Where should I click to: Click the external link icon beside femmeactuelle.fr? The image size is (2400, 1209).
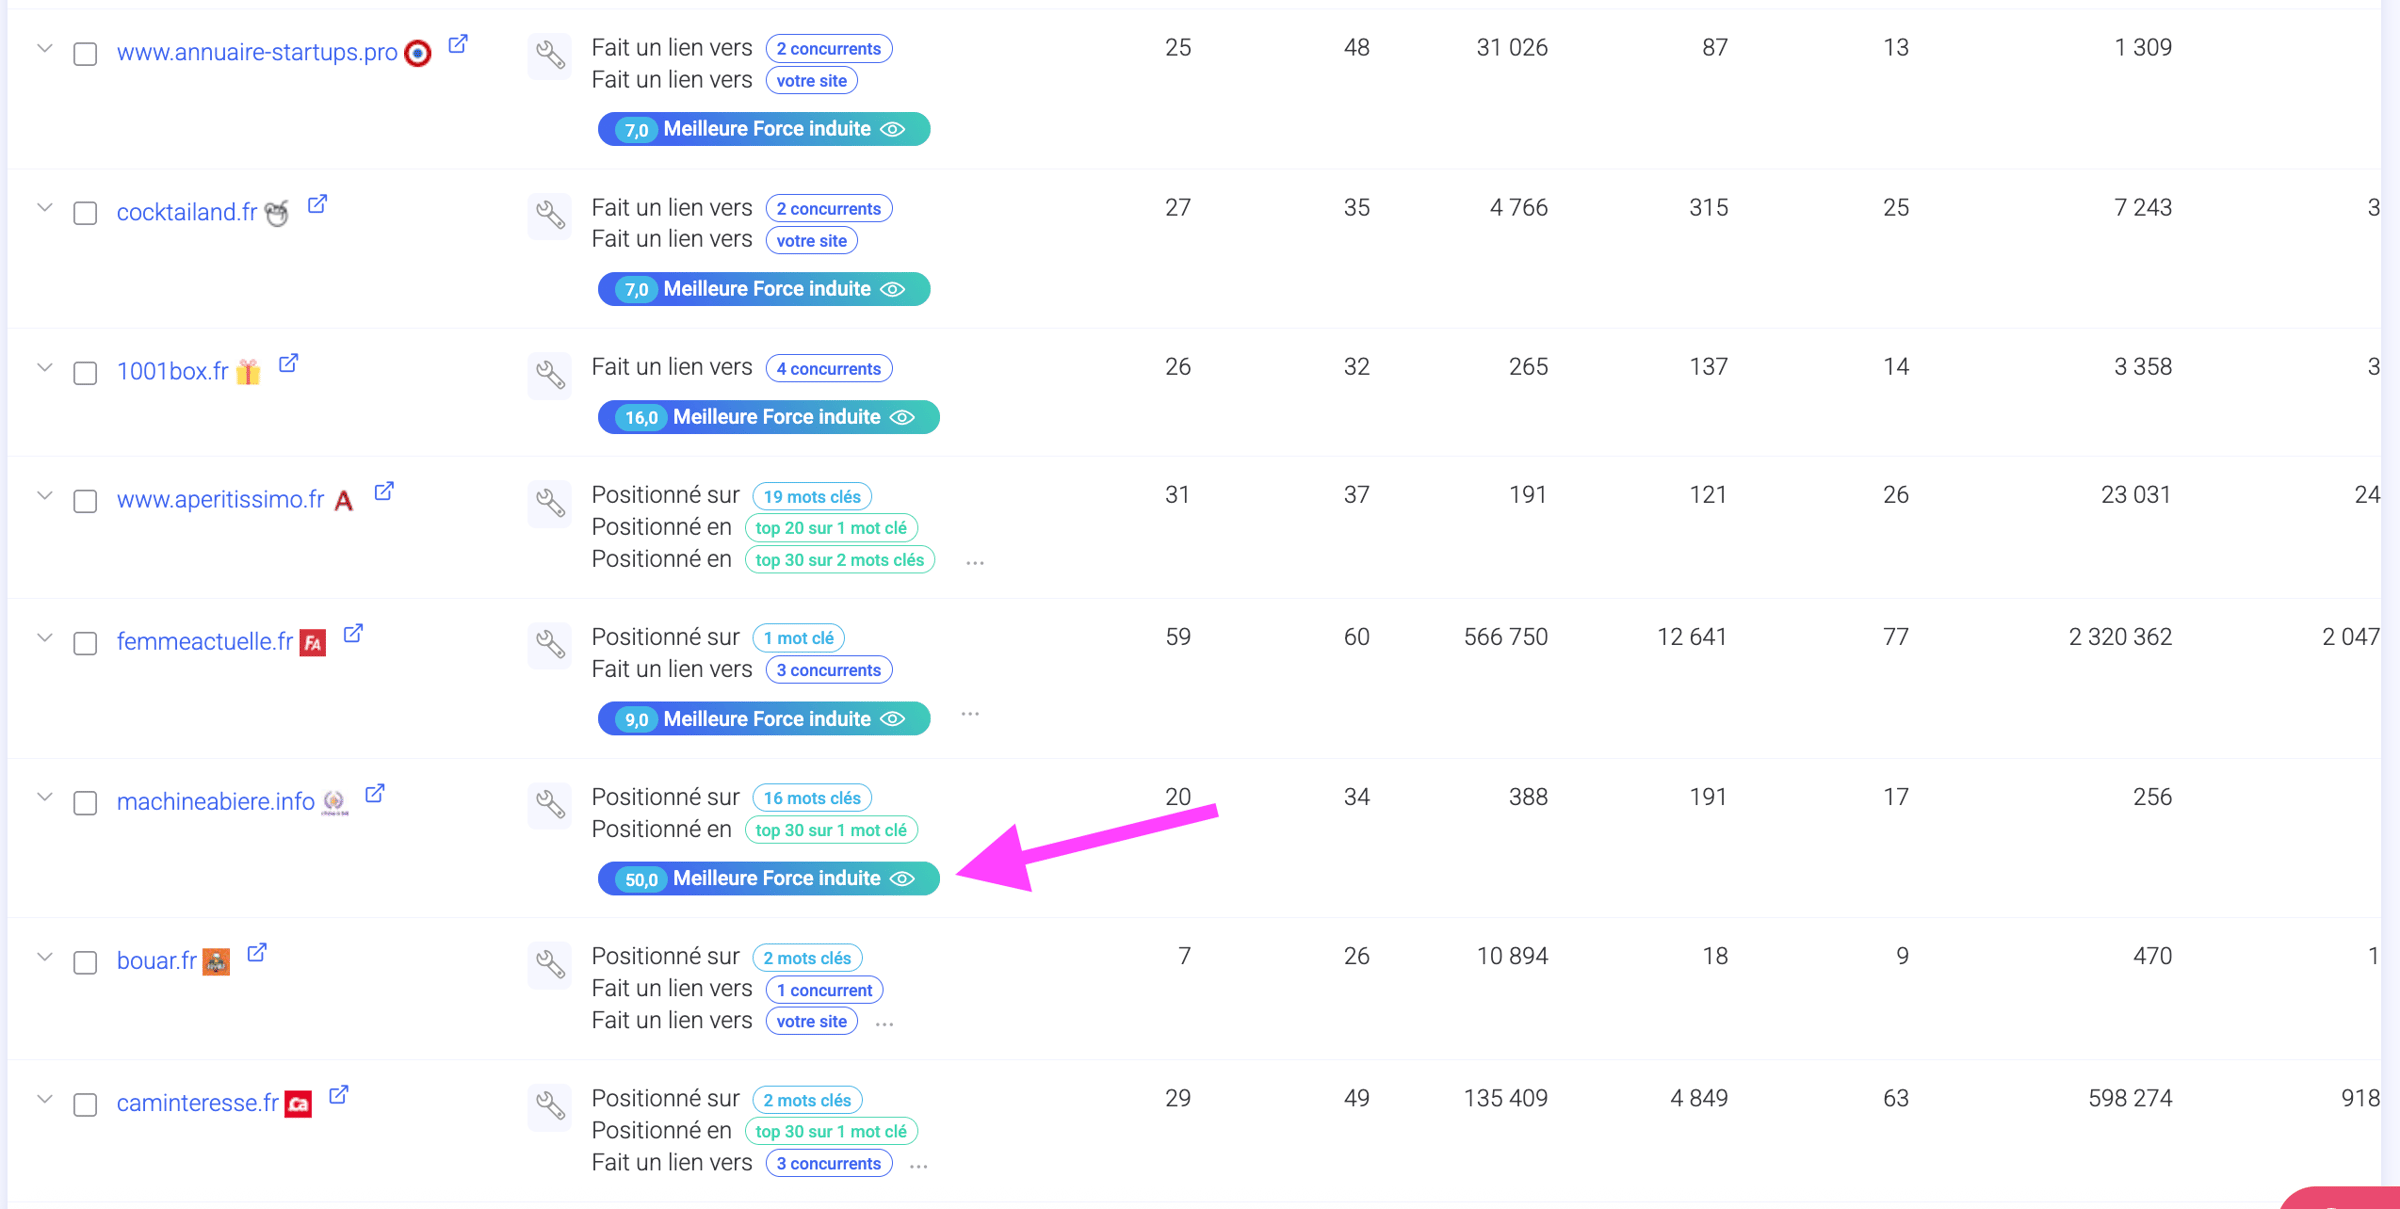(x=353, y=634)
